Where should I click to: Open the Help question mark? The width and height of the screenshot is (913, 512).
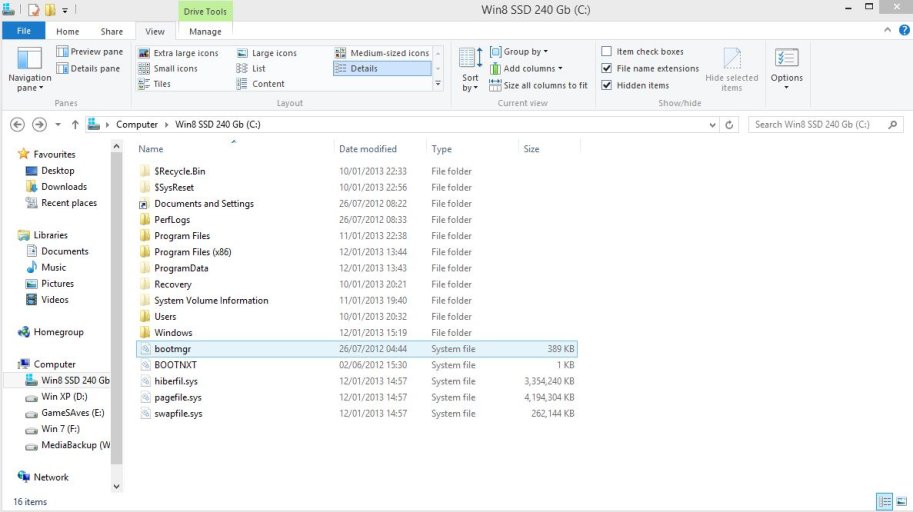click(x=904, y=30)
